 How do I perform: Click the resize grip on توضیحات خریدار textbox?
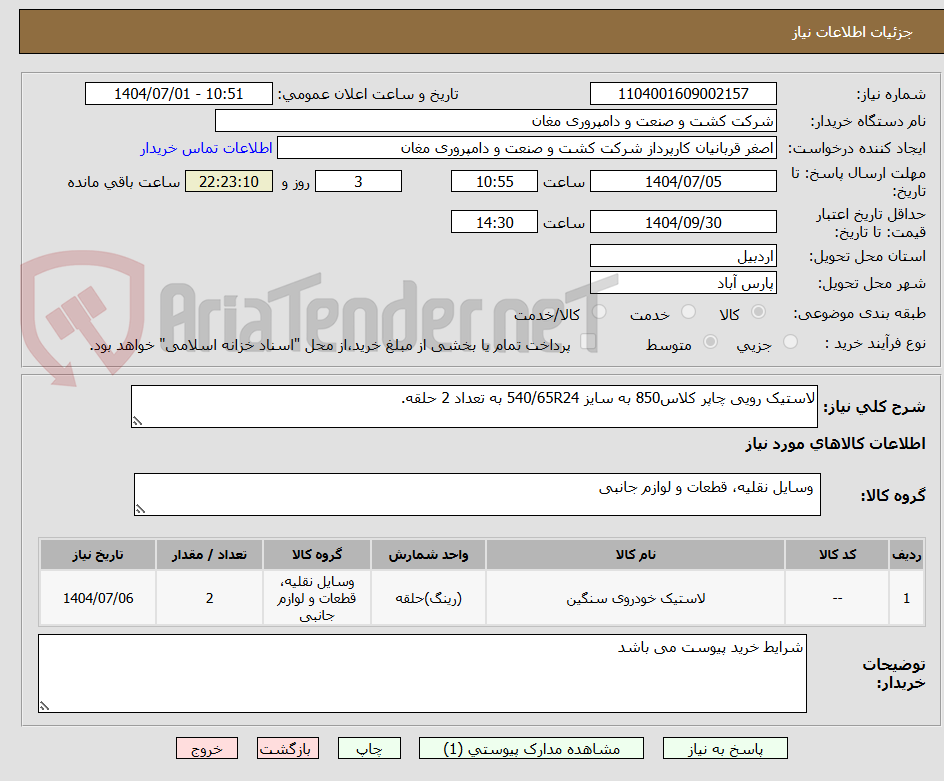coord(42,707)
